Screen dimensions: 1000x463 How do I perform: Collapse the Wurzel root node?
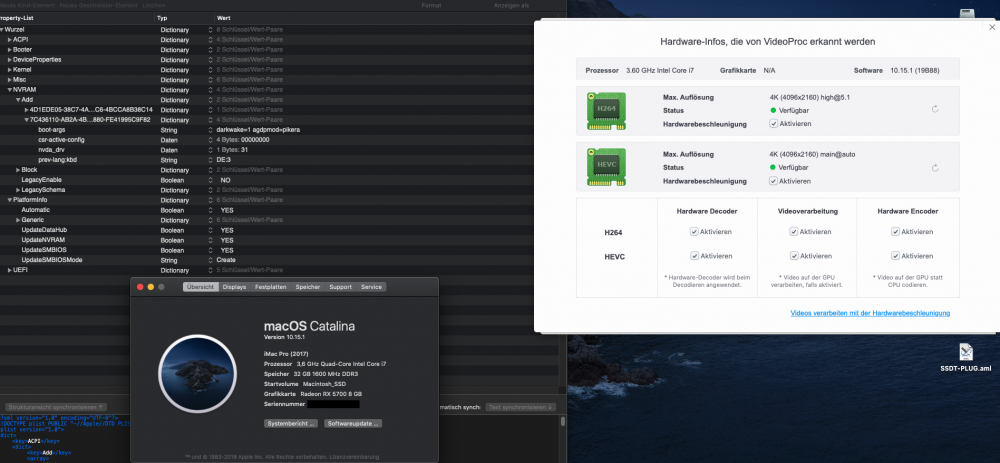[x=2, y=29]
